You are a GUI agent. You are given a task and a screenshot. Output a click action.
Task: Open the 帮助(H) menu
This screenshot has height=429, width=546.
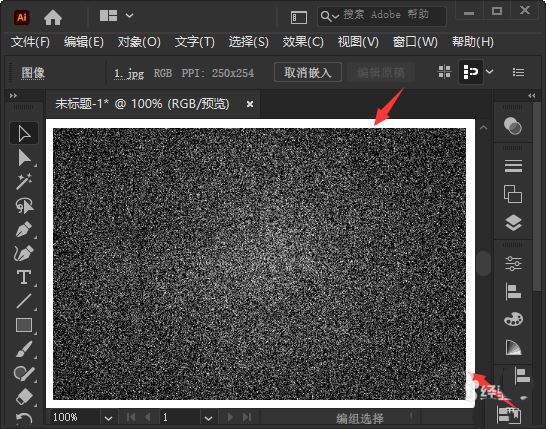[x=473, y=42]
